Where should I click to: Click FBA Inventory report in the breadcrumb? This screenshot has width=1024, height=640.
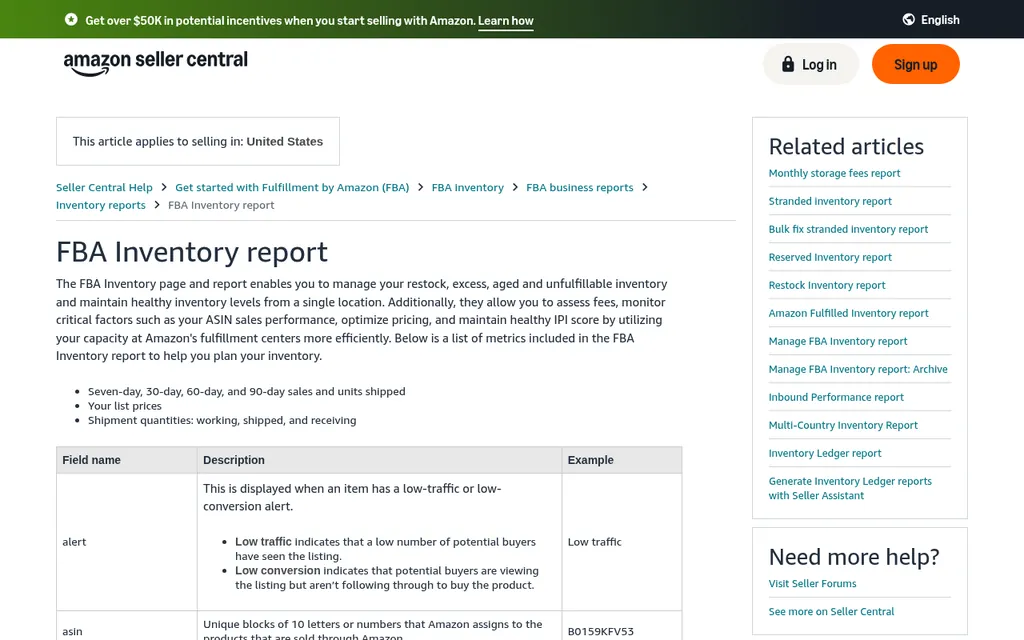221,205
